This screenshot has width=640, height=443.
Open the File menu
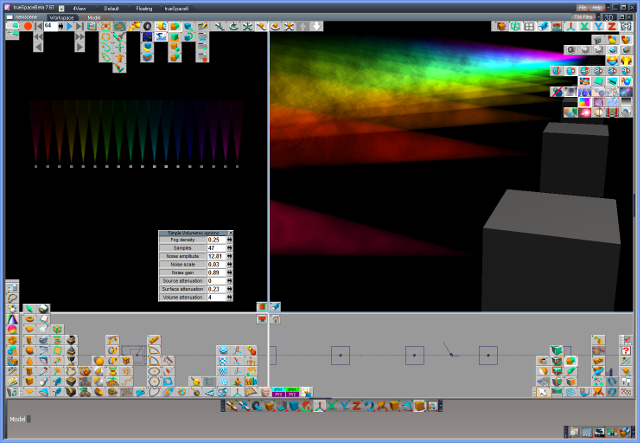[x=581, y=8]
